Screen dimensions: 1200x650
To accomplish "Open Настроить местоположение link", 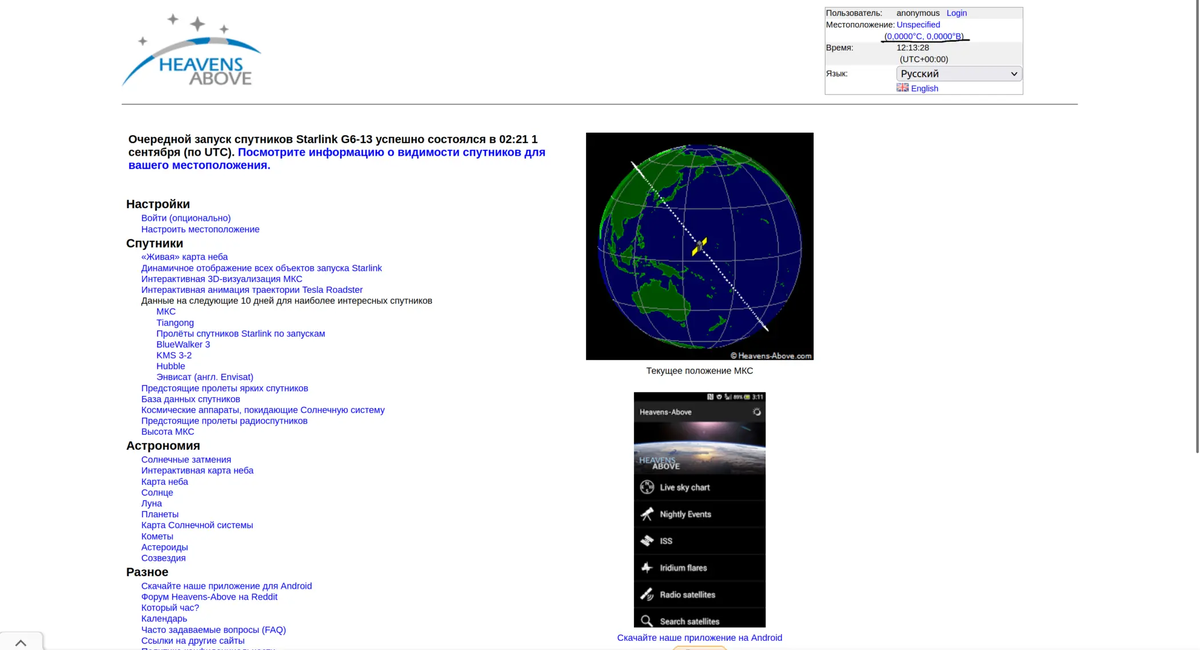I will point(200,229).
